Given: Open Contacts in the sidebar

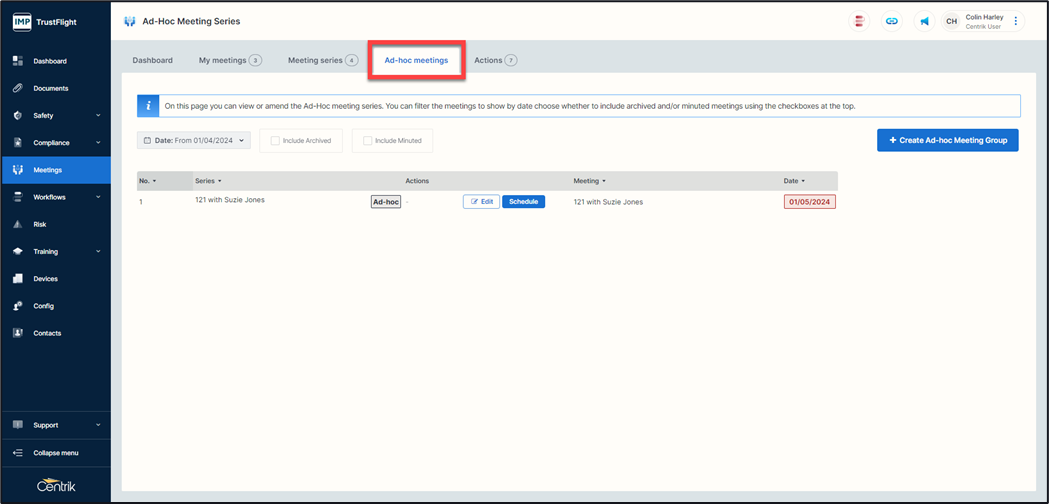Looking at the screenshot, I should point(47,333).
